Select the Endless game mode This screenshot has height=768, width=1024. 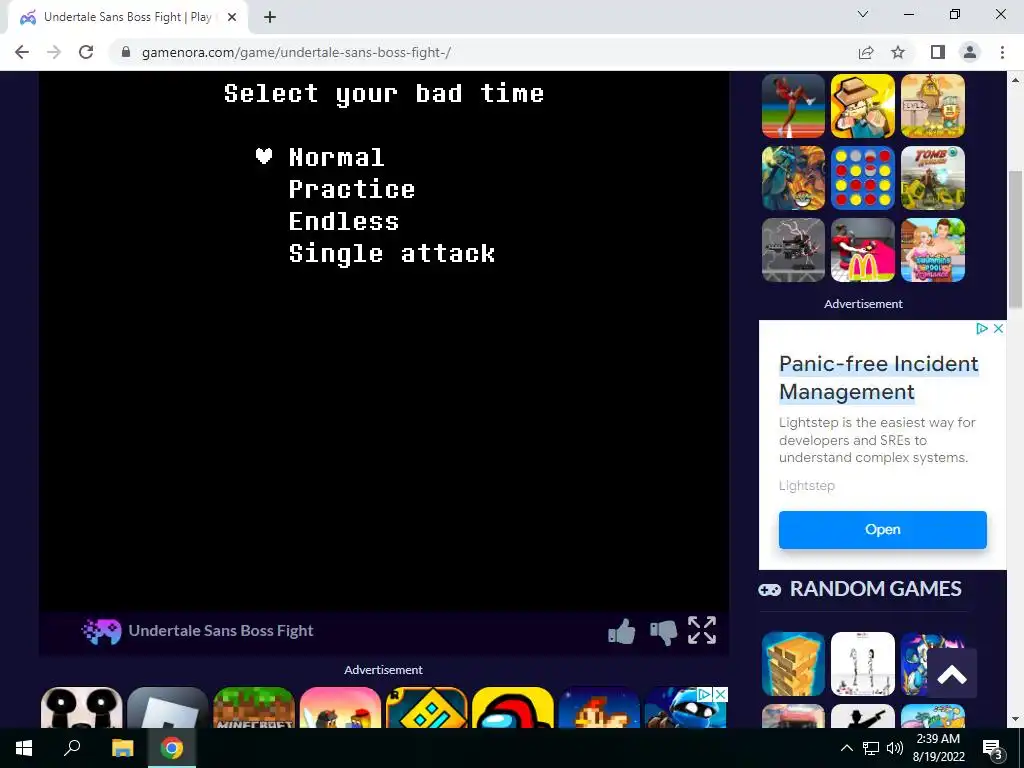344,221
